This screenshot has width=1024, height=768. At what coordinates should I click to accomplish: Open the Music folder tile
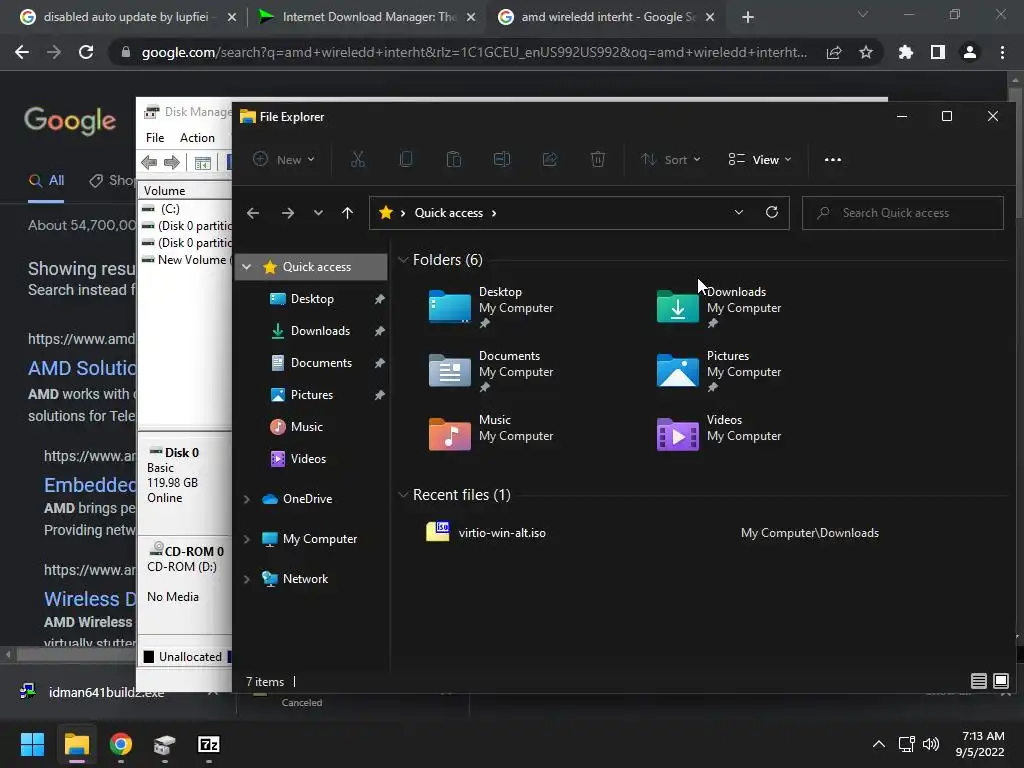[491, 433]
